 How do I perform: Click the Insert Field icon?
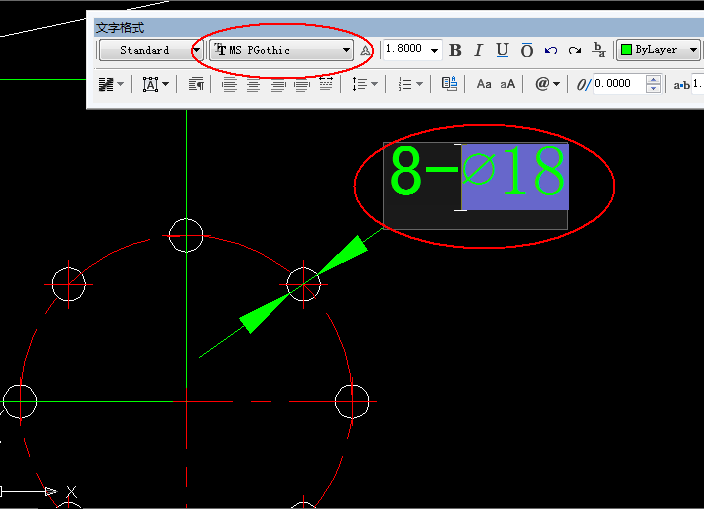click(x=449, y=84)
